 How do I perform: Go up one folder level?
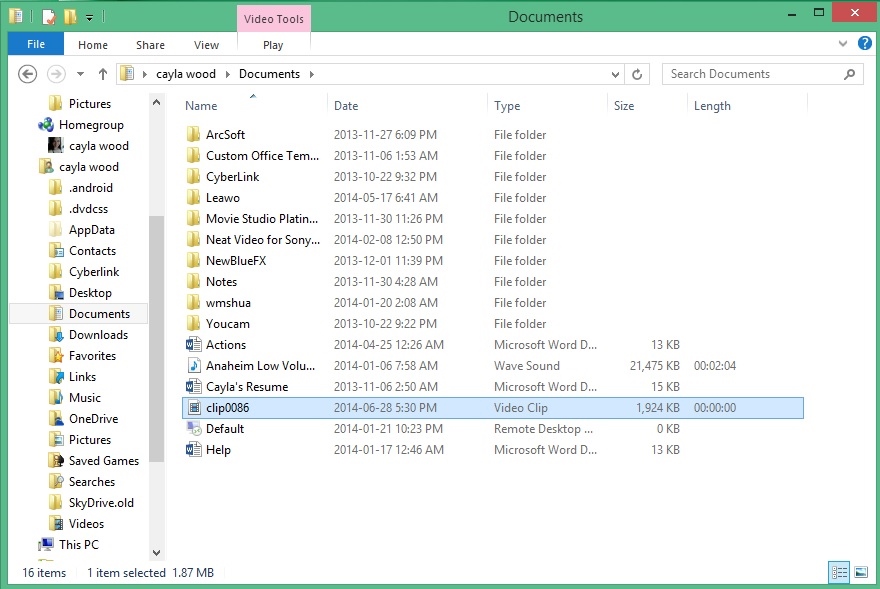pyautogui.click(x=102, y=74)
